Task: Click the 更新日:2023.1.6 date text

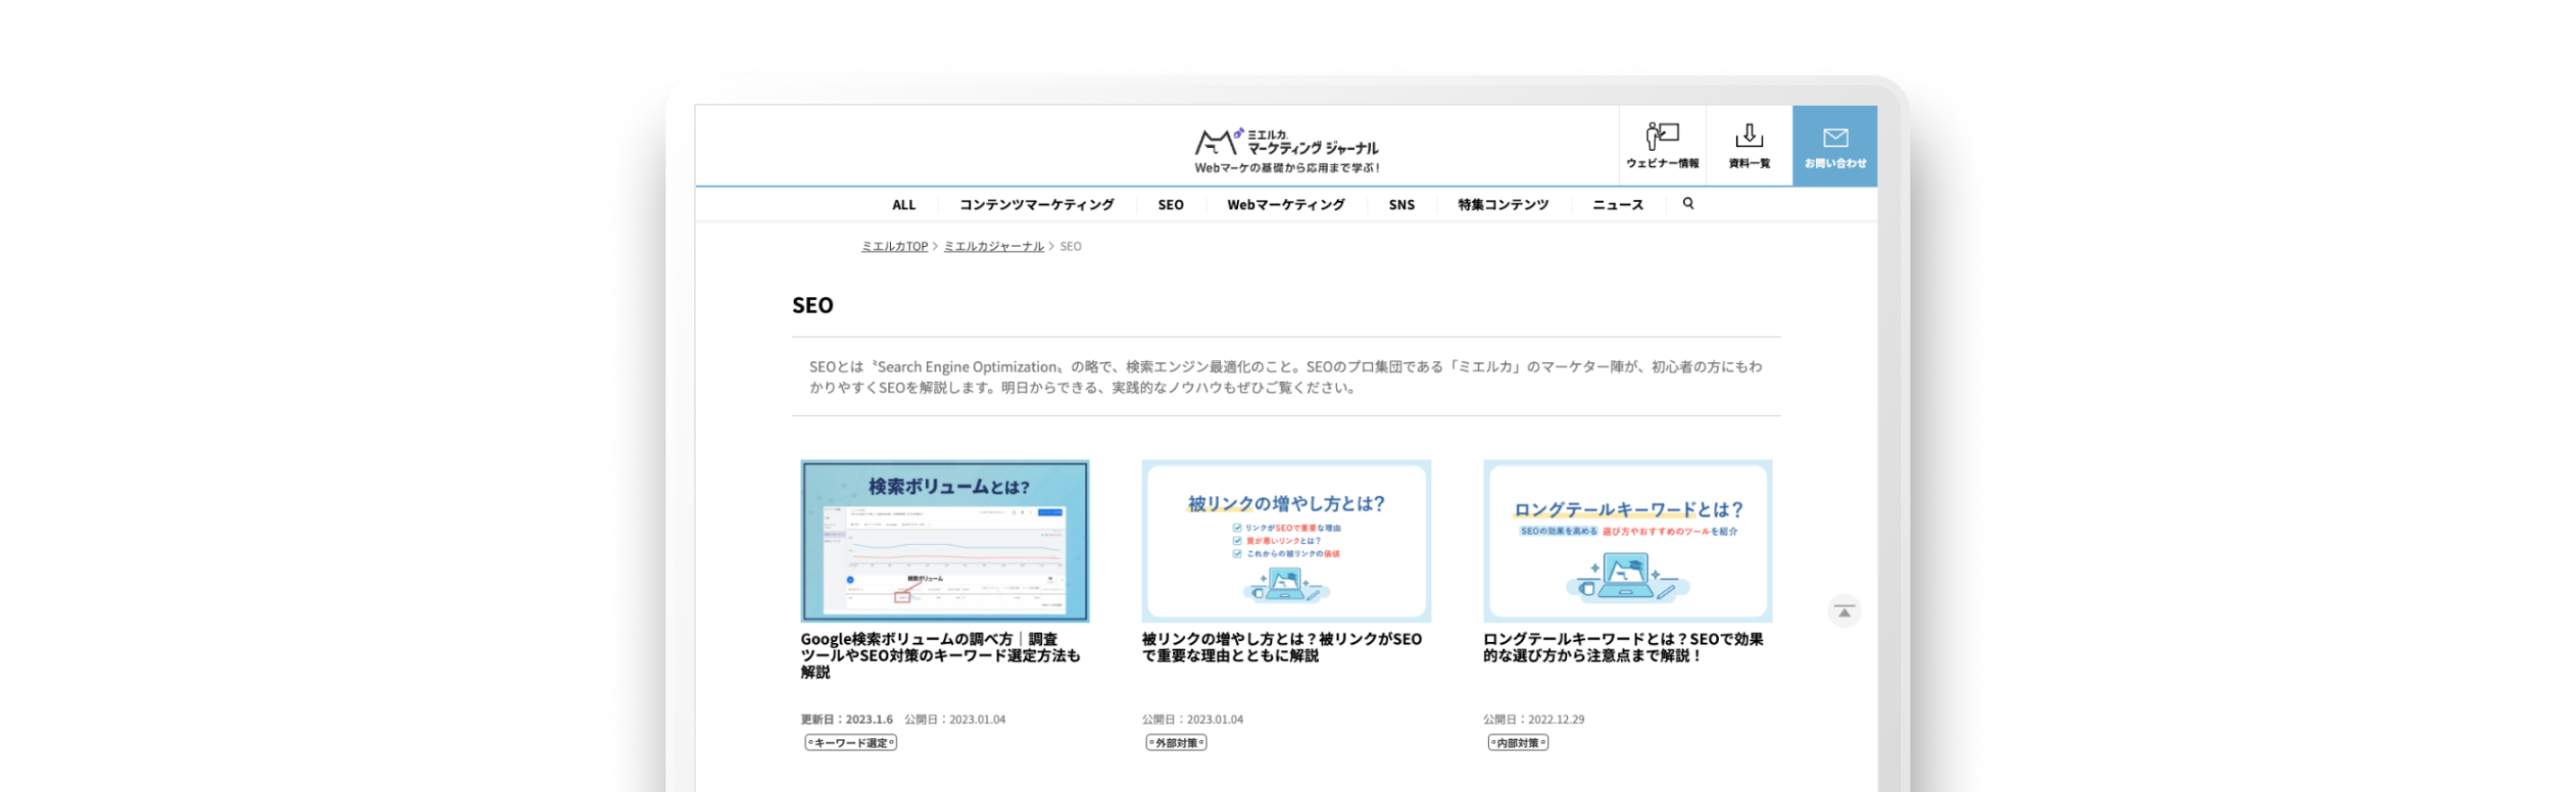Action: click(x=846, y=719)
